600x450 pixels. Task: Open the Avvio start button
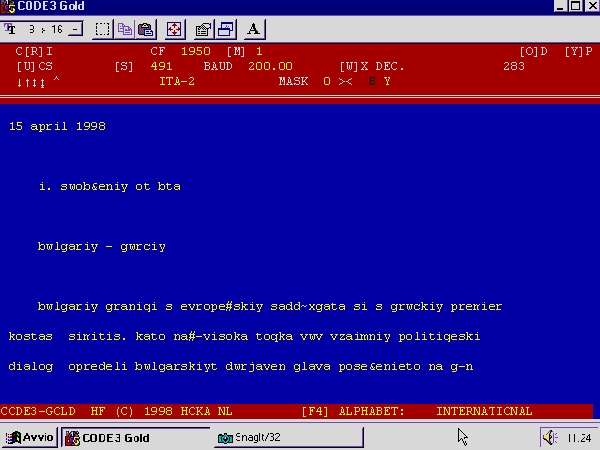point(30,437)
